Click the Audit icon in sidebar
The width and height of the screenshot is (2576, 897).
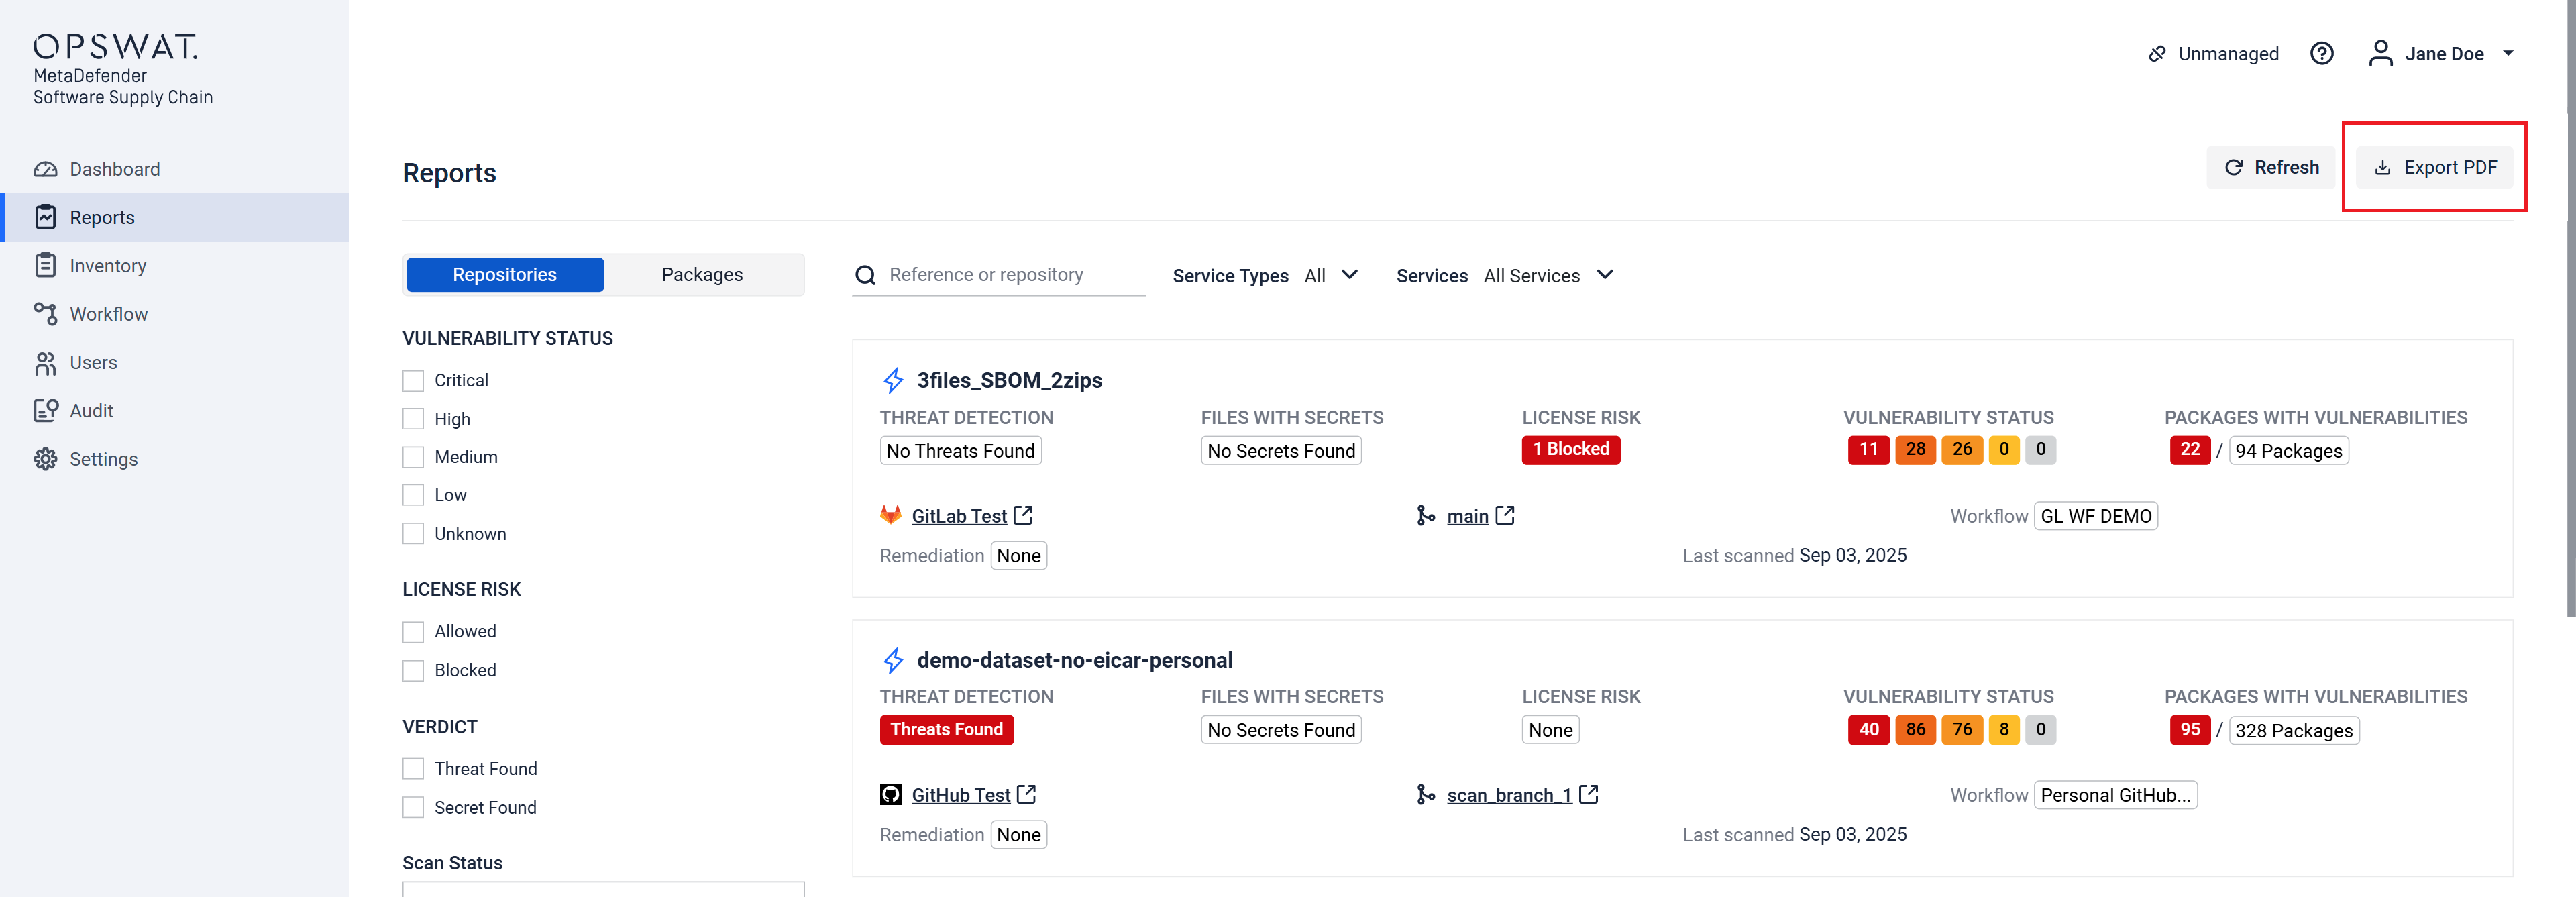(45, 411)
